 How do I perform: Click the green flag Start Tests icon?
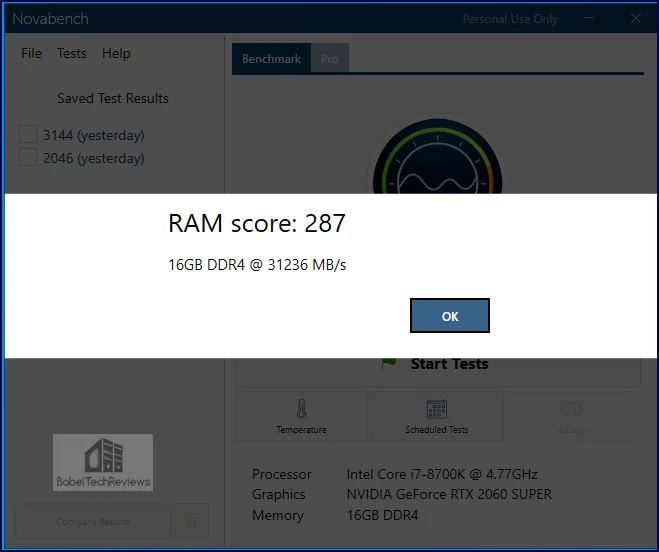(389, 364)
